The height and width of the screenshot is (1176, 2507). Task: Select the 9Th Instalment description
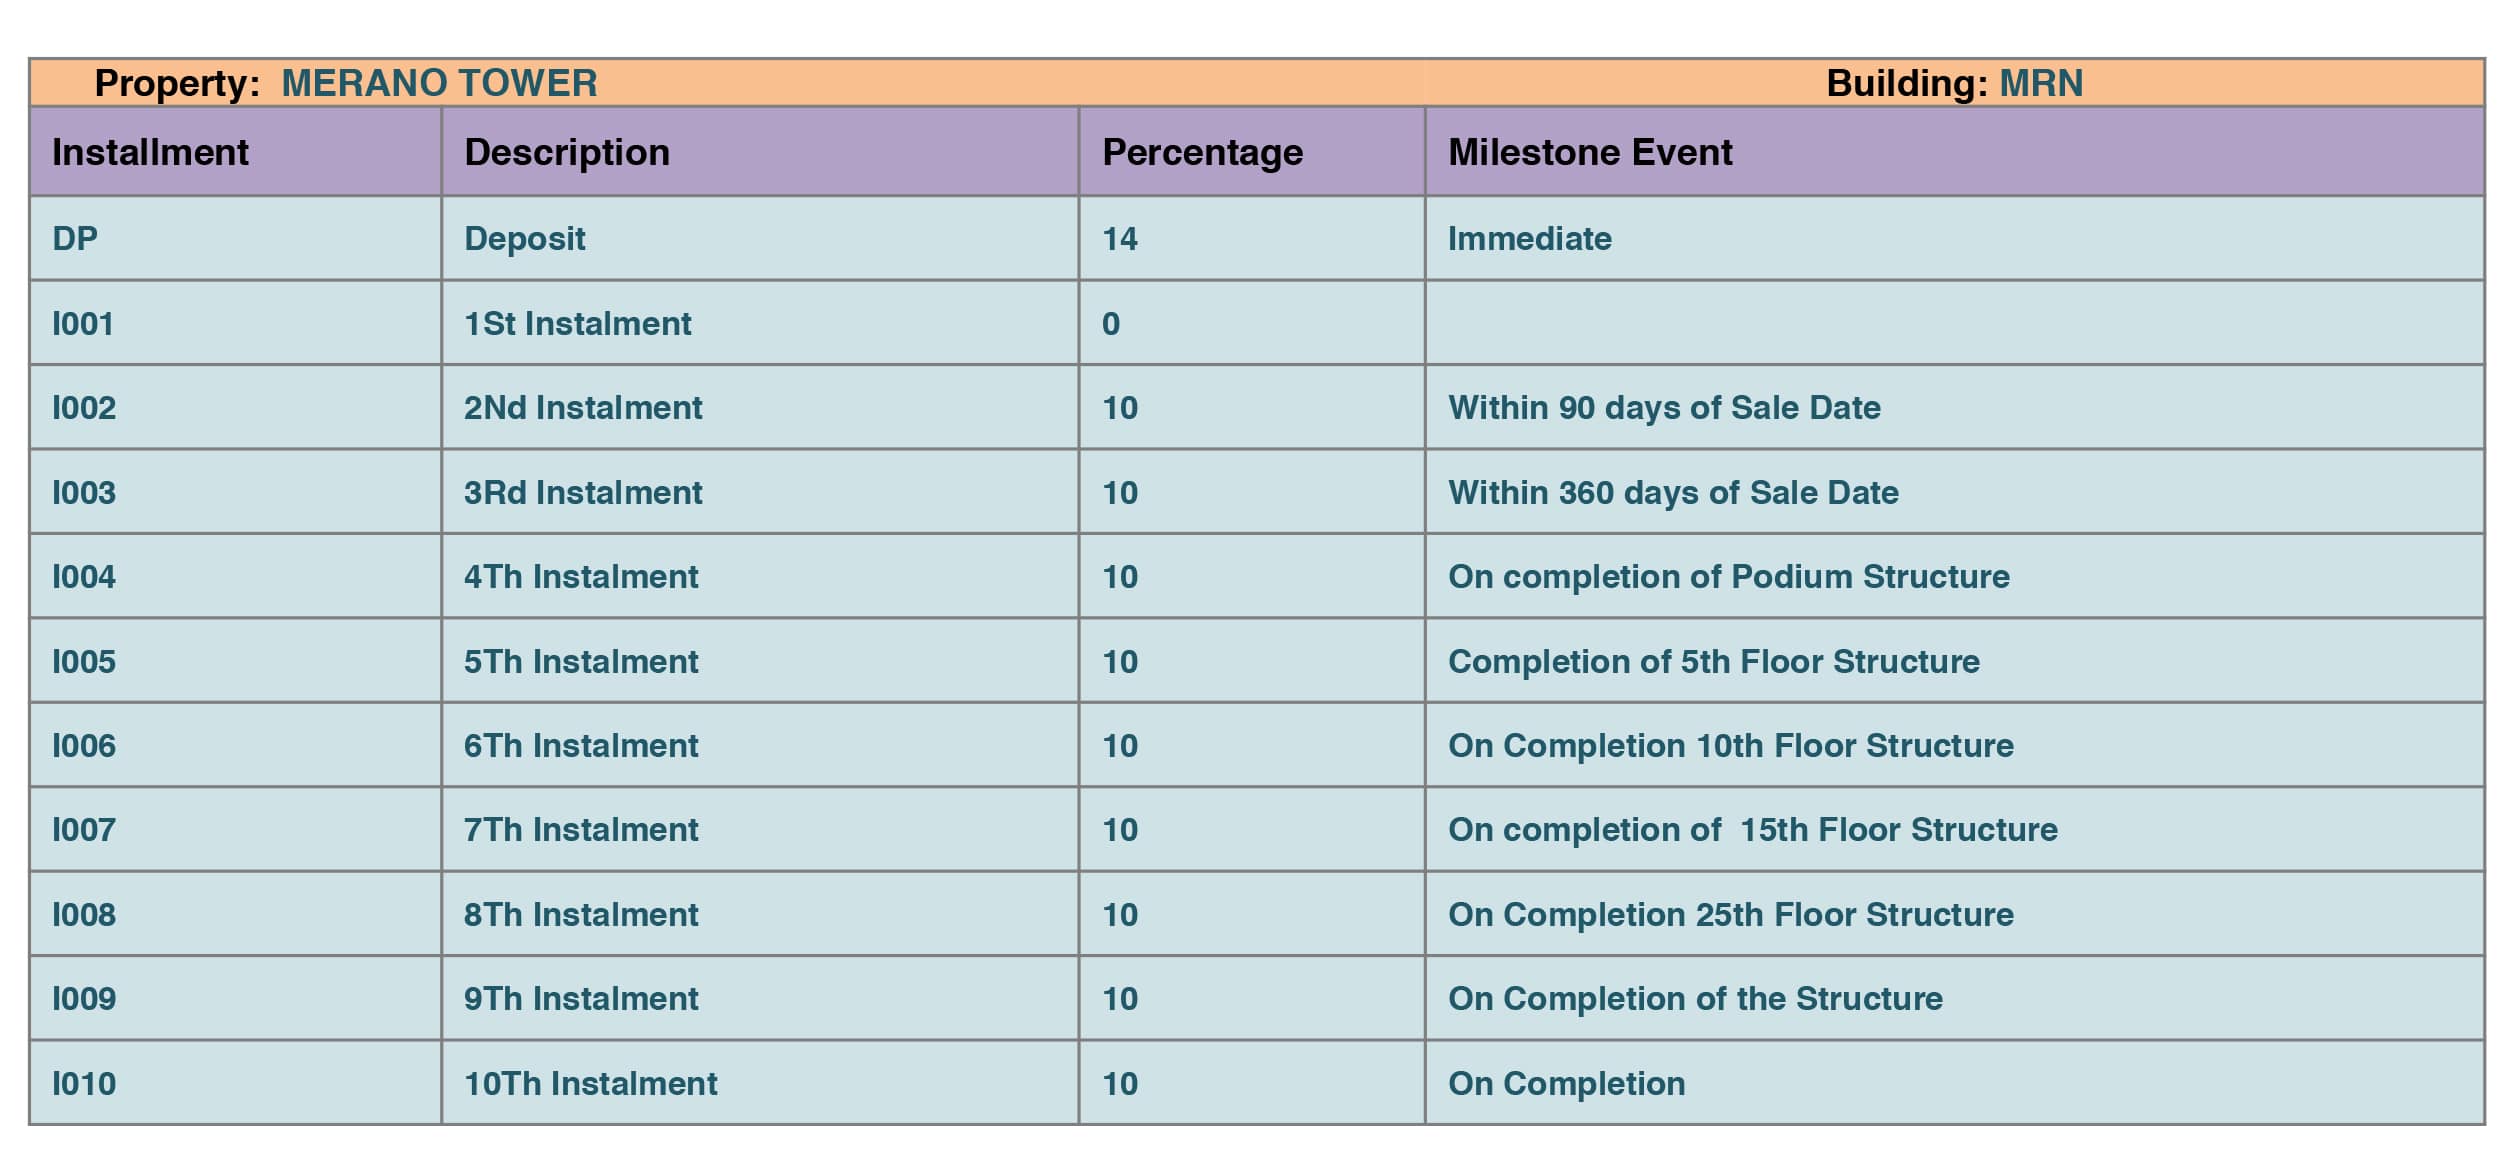[x=581, y=999]
